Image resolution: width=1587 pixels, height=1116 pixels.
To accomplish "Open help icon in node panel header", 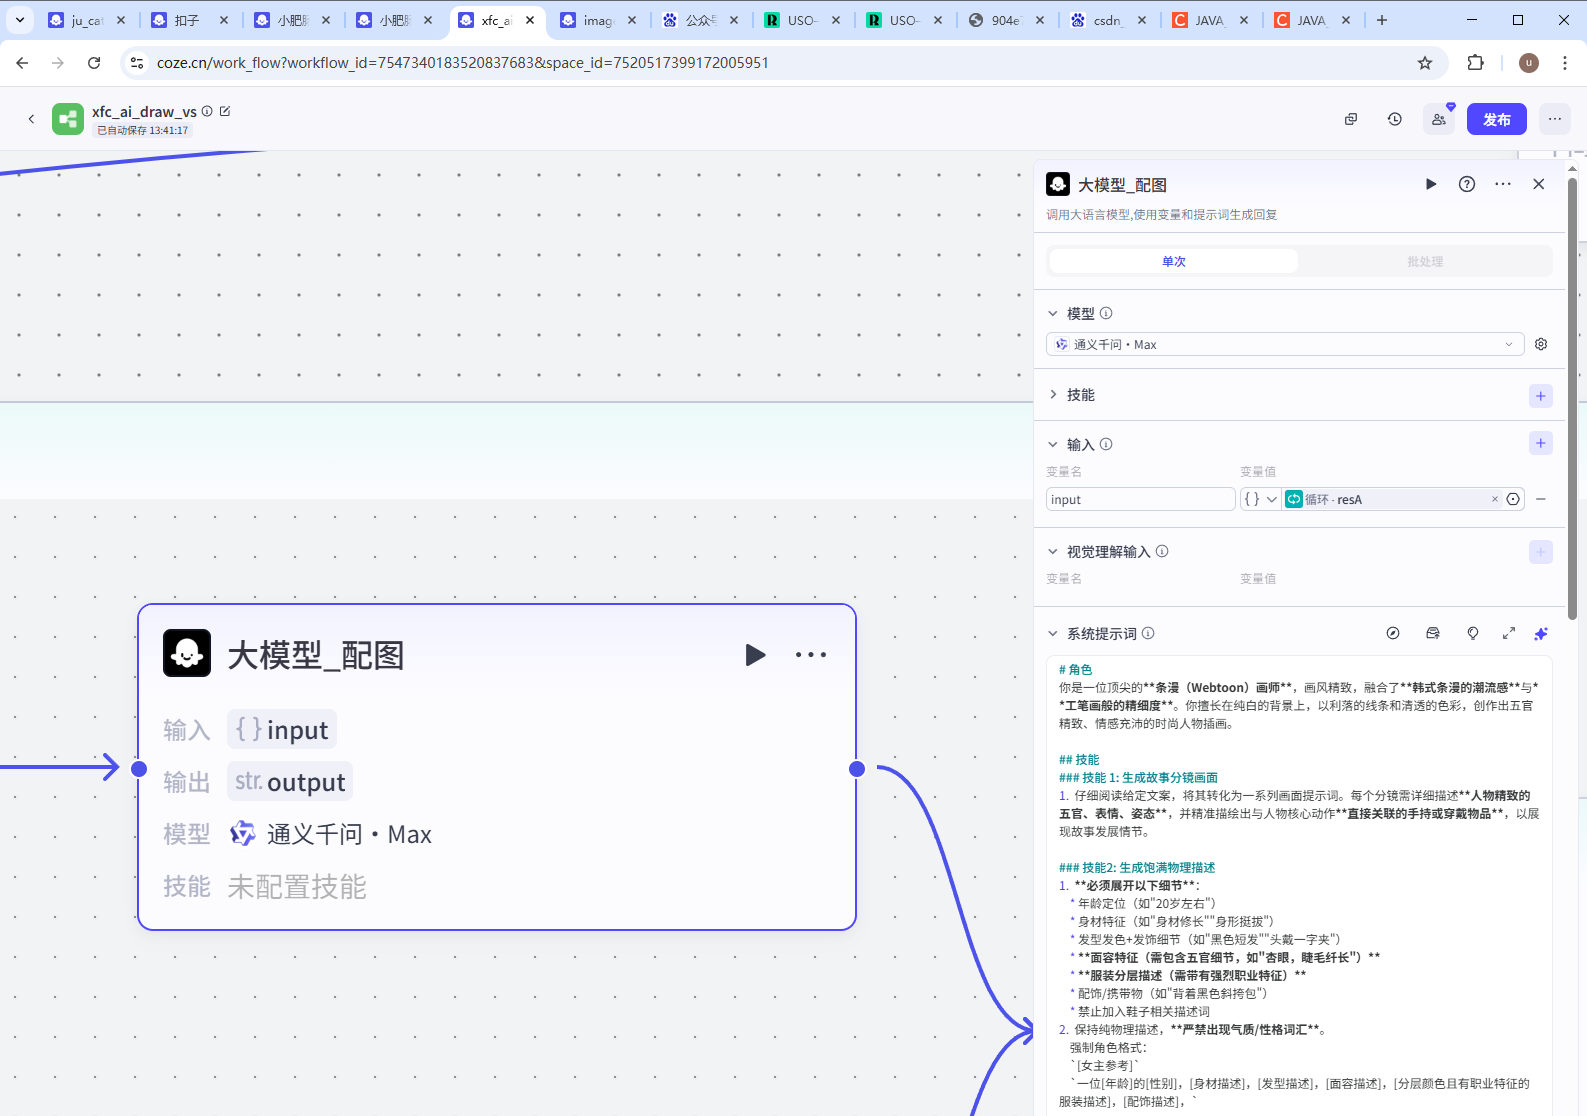I will coord(1467,184).
